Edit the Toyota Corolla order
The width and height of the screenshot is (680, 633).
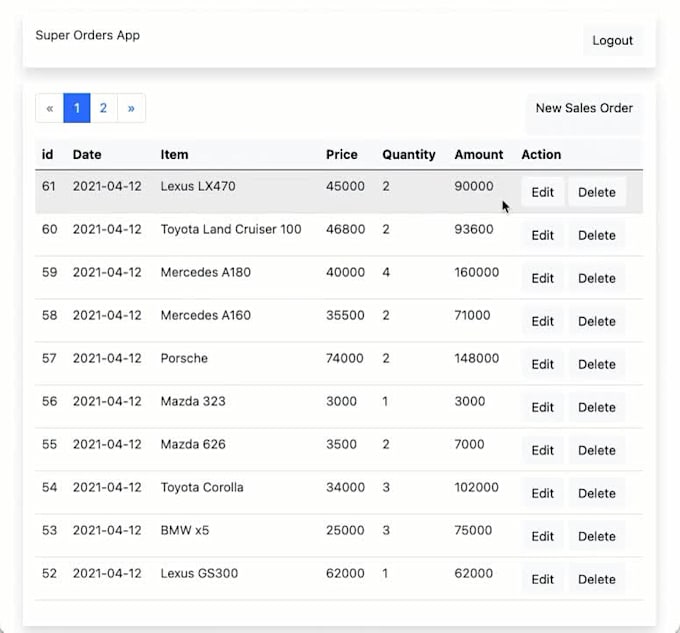coord(543,493)
